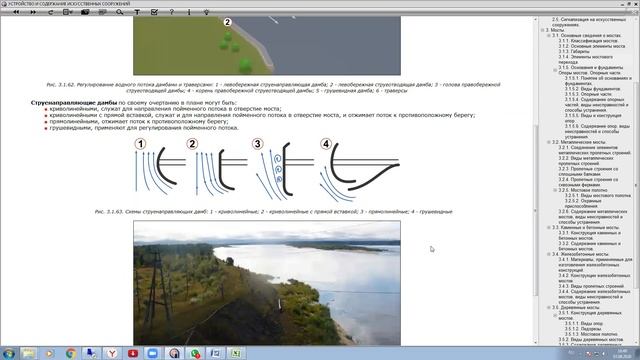Click the dam schemes diagram figure
Image resolution: width=640 pixels, height=360 pixels.
point(267,171)
